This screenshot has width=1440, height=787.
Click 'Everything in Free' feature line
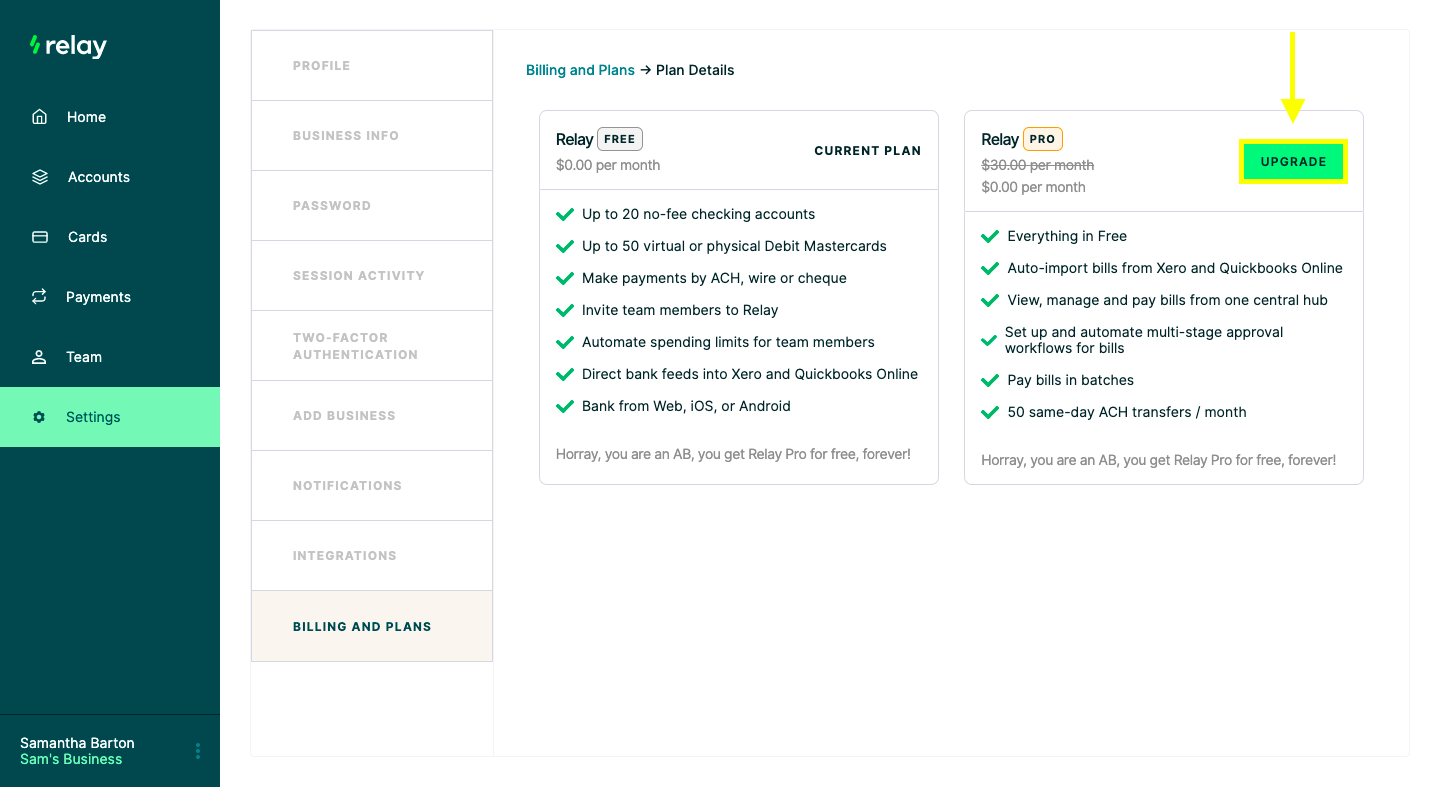click(1067, 236)
